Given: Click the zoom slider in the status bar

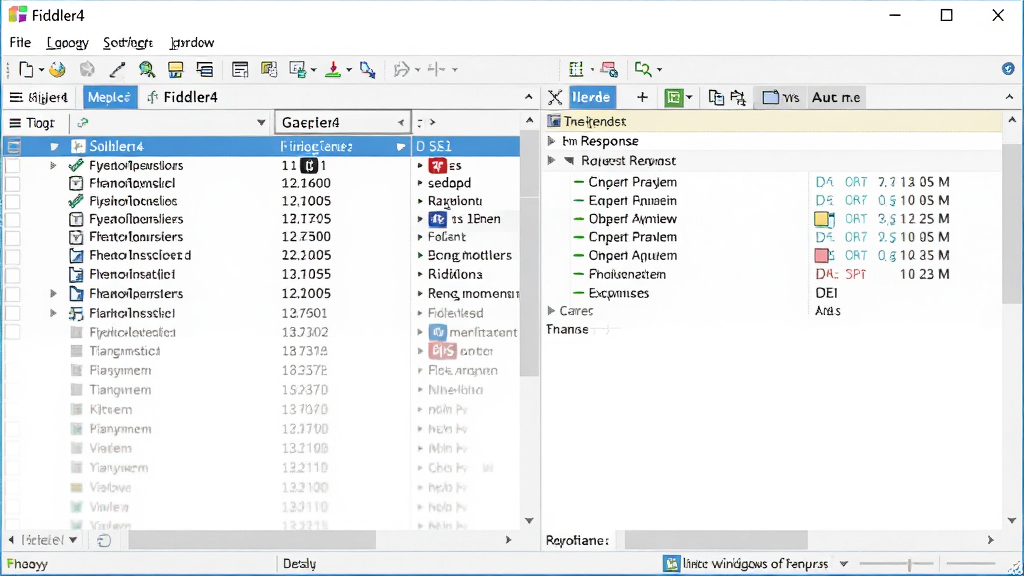Looking at the screenshot, I should (x=908, y=564).
